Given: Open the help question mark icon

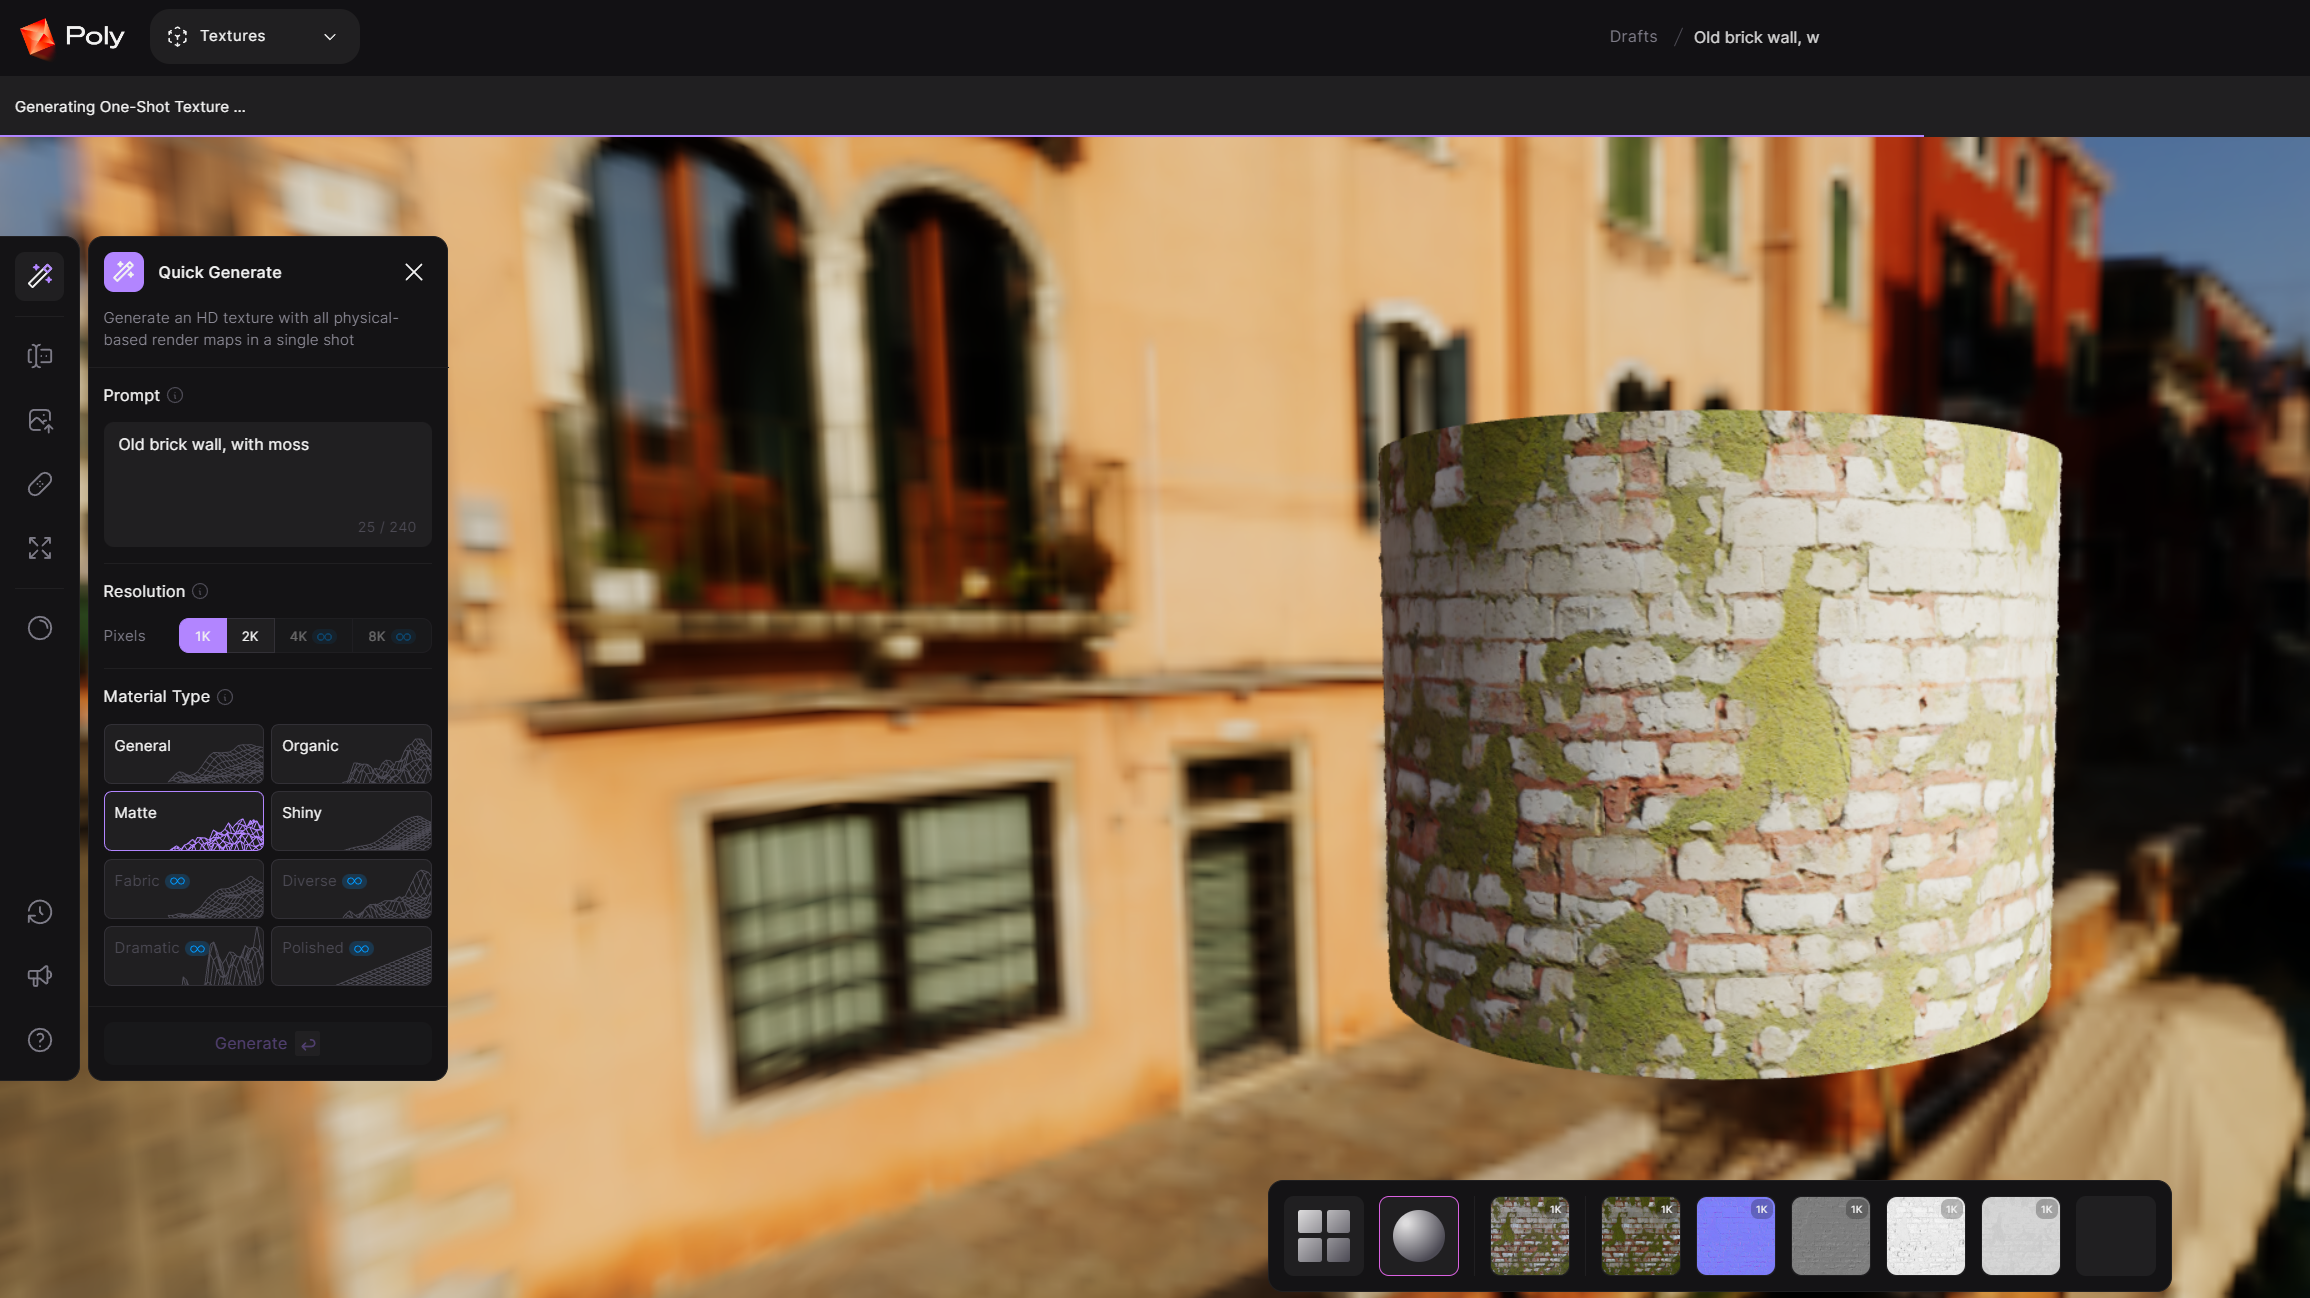Looking at the screenshot, I should 40,1040.
